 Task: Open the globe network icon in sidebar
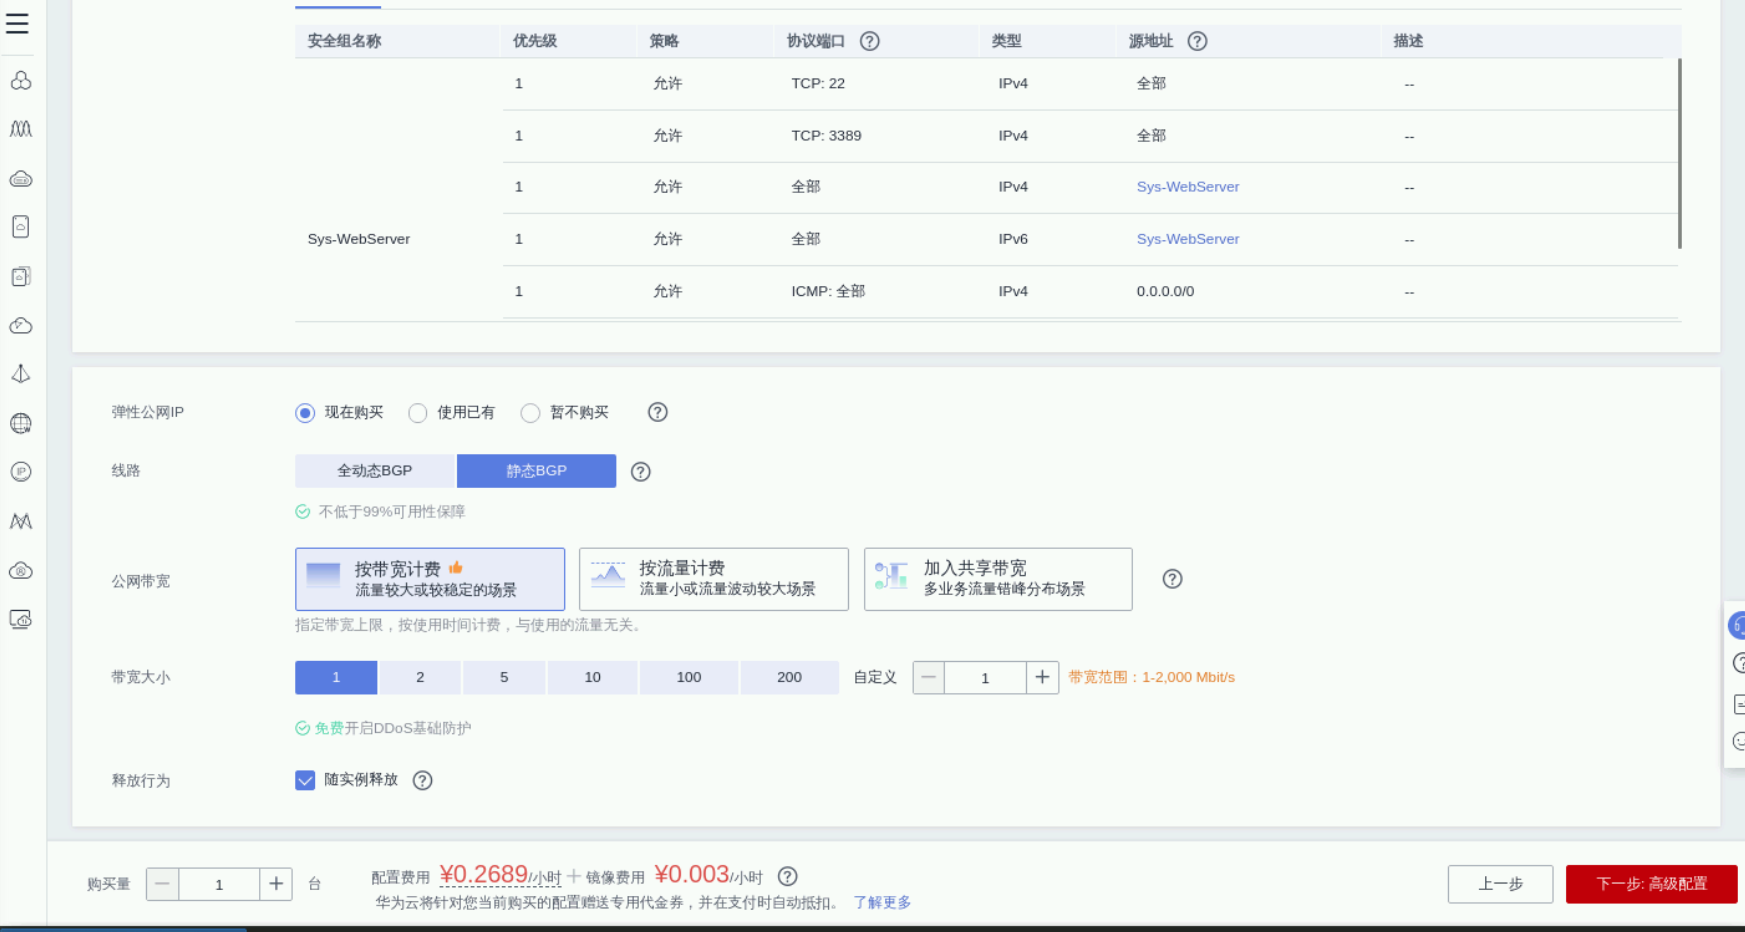(x=21, y=423)
